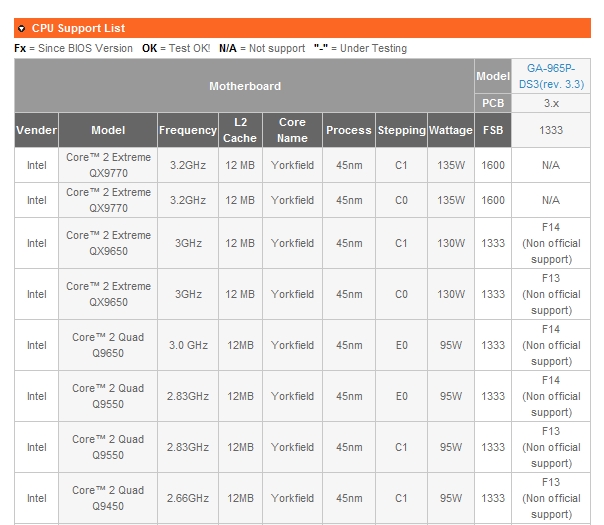This screenshot has height=525, width=604.
Task: Click the Core Name column header
Action: pos(292,130)
